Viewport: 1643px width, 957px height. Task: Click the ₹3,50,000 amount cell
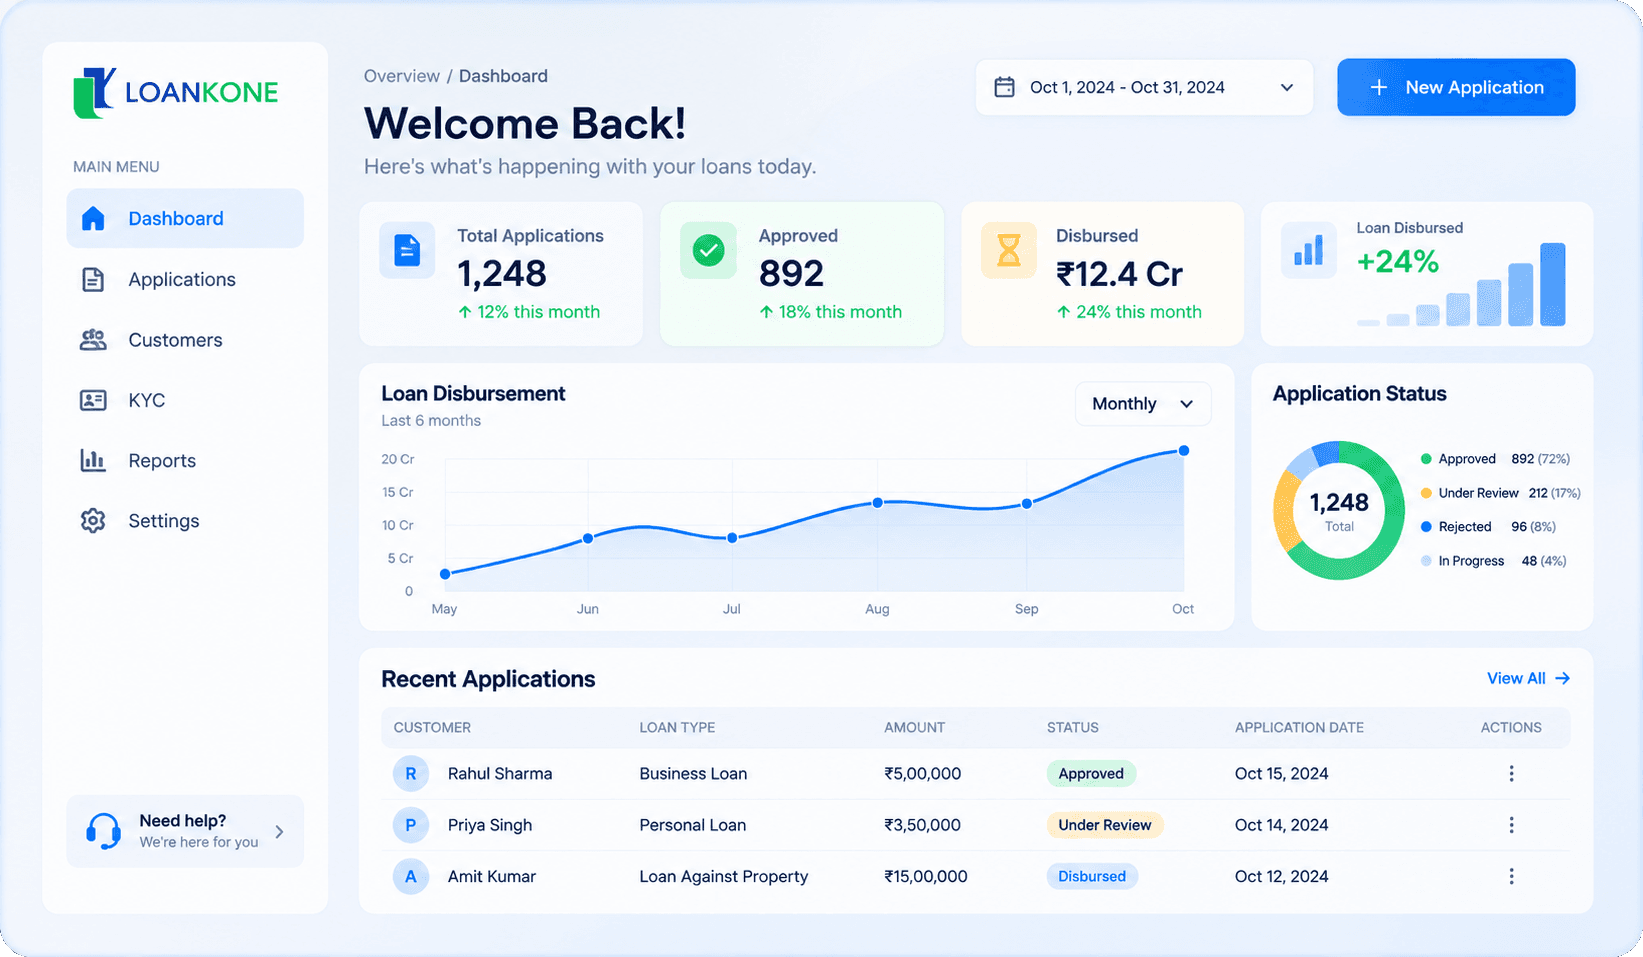click(x=922, y=825)
